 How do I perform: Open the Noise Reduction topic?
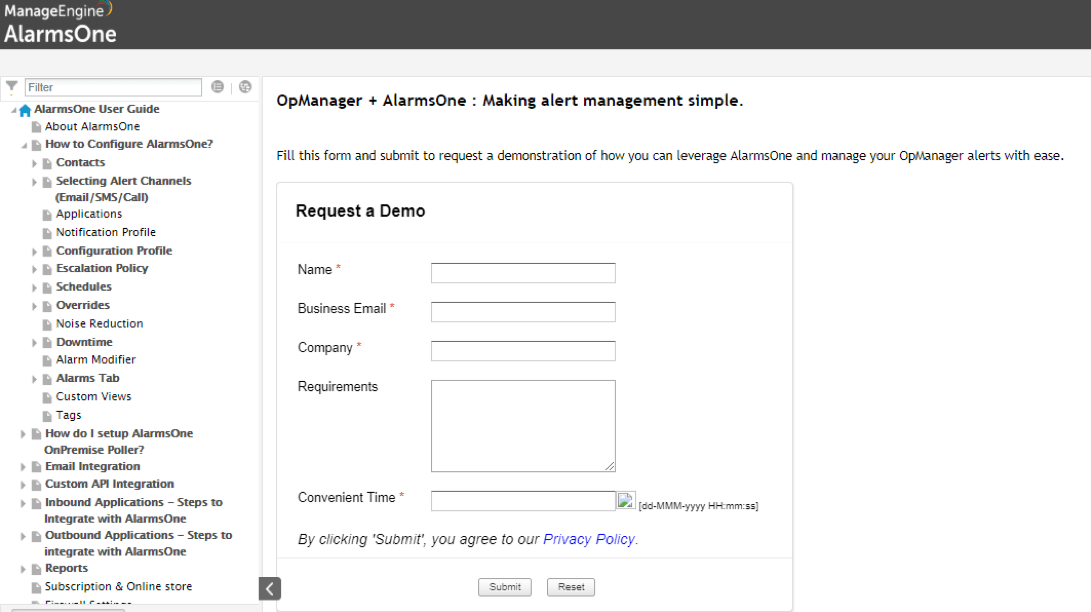[x=99, y=324]
